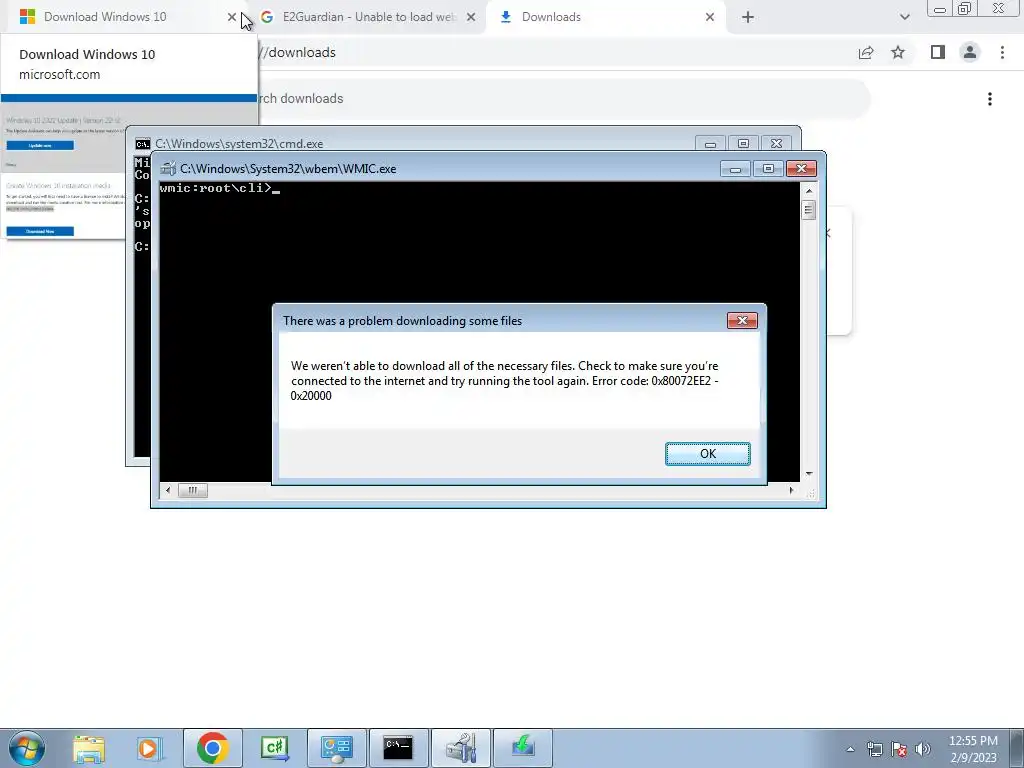This screenshot has height=768, width=1024.
Task: Click the green download arrow taskbar icon
Action: pos(523,748)
